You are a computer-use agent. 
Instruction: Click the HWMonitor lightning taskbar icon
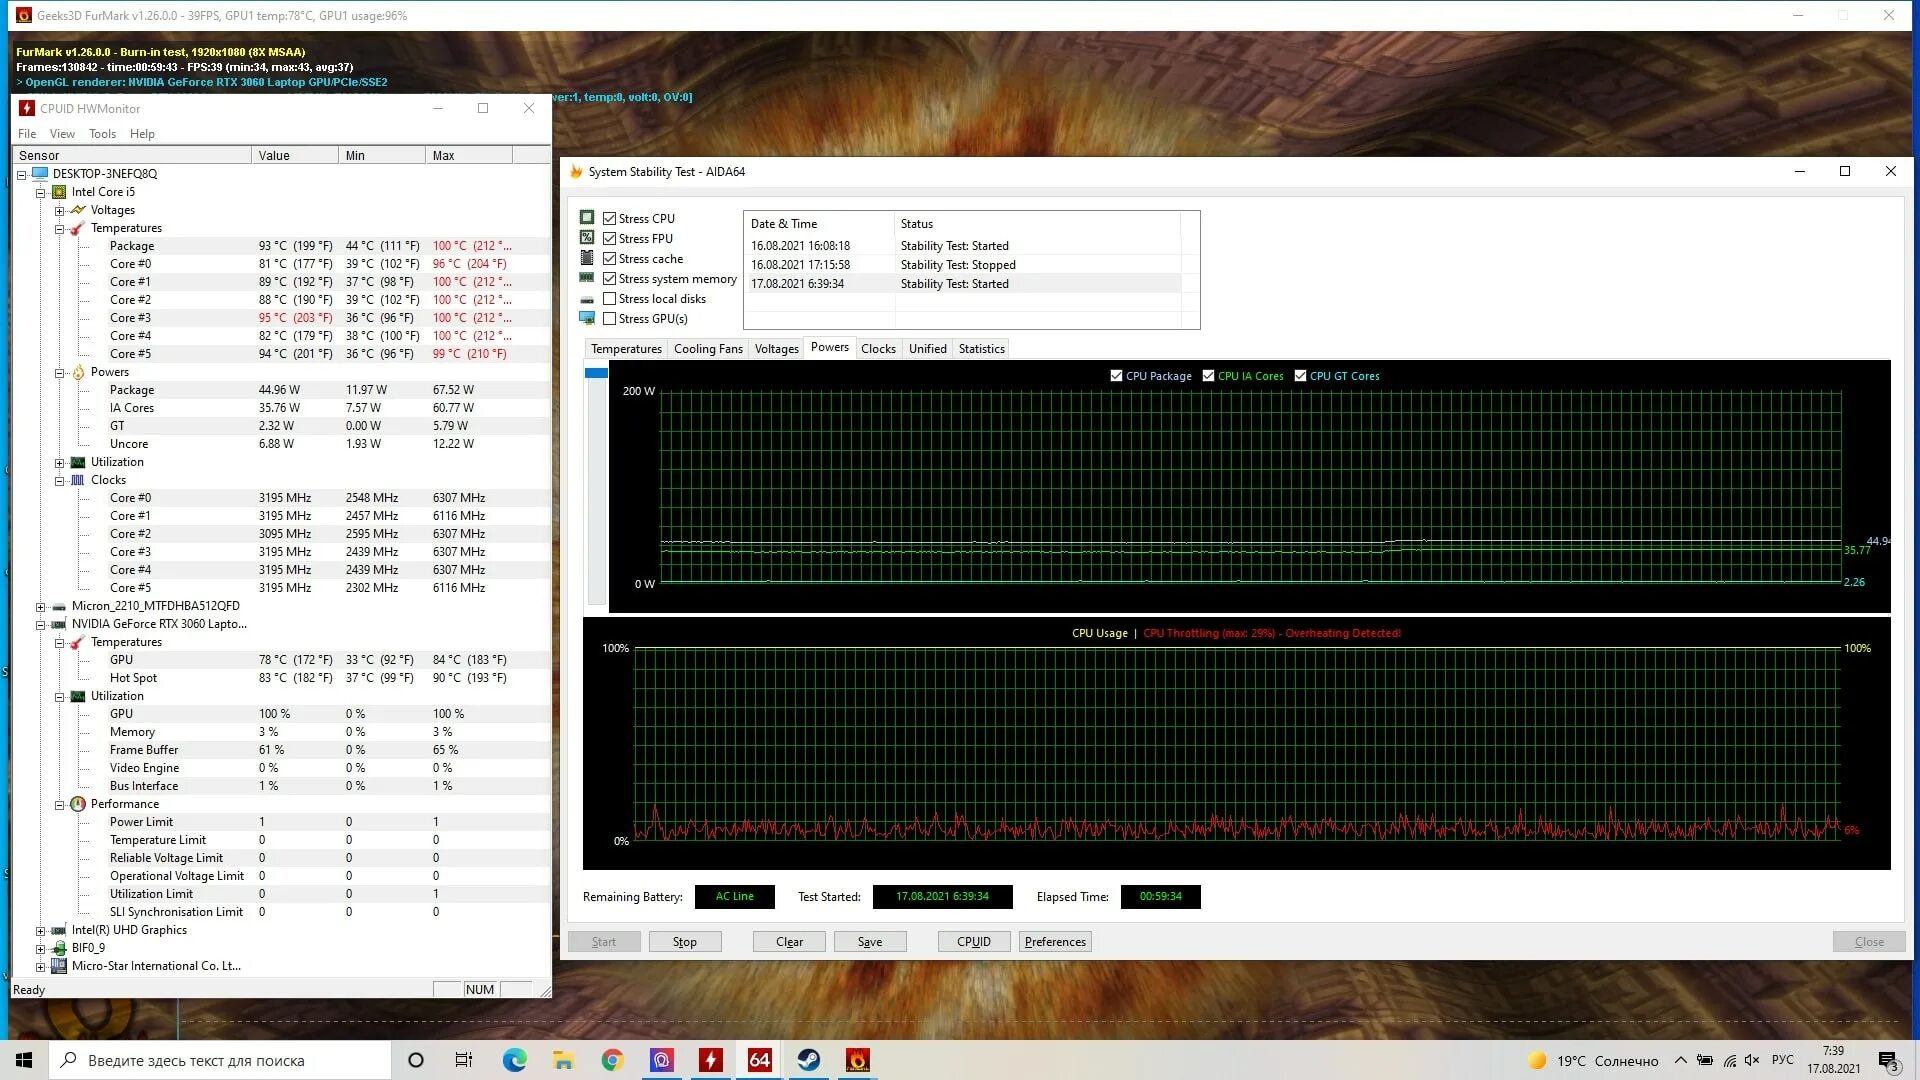click(x=711, y=1060)
